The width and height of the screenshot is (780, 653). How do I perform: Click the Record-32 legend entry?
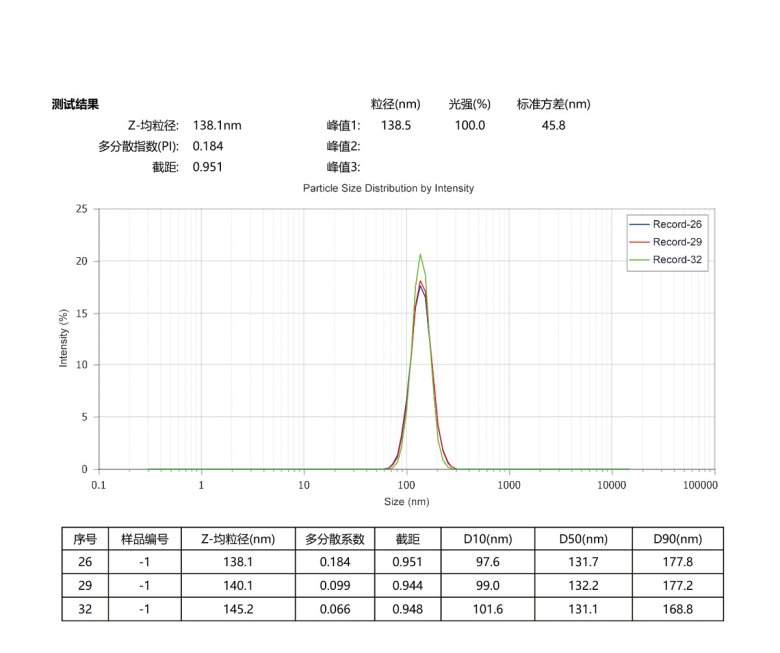(x=676, y=260)
